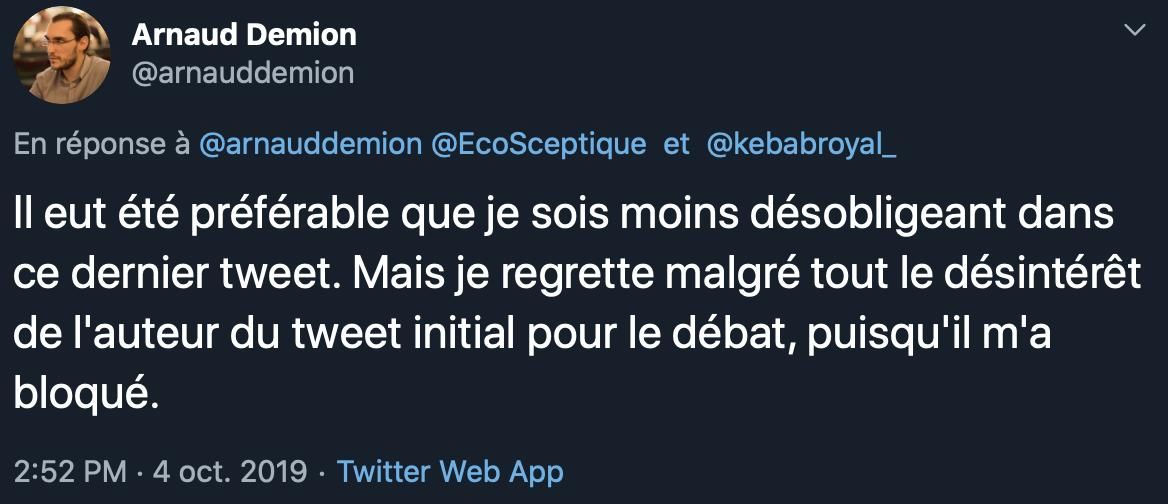Viewport: 1168px width, 504px height.
Task: Open the @arnauddemion mention in reply line
Action: [x=311, y=144]
